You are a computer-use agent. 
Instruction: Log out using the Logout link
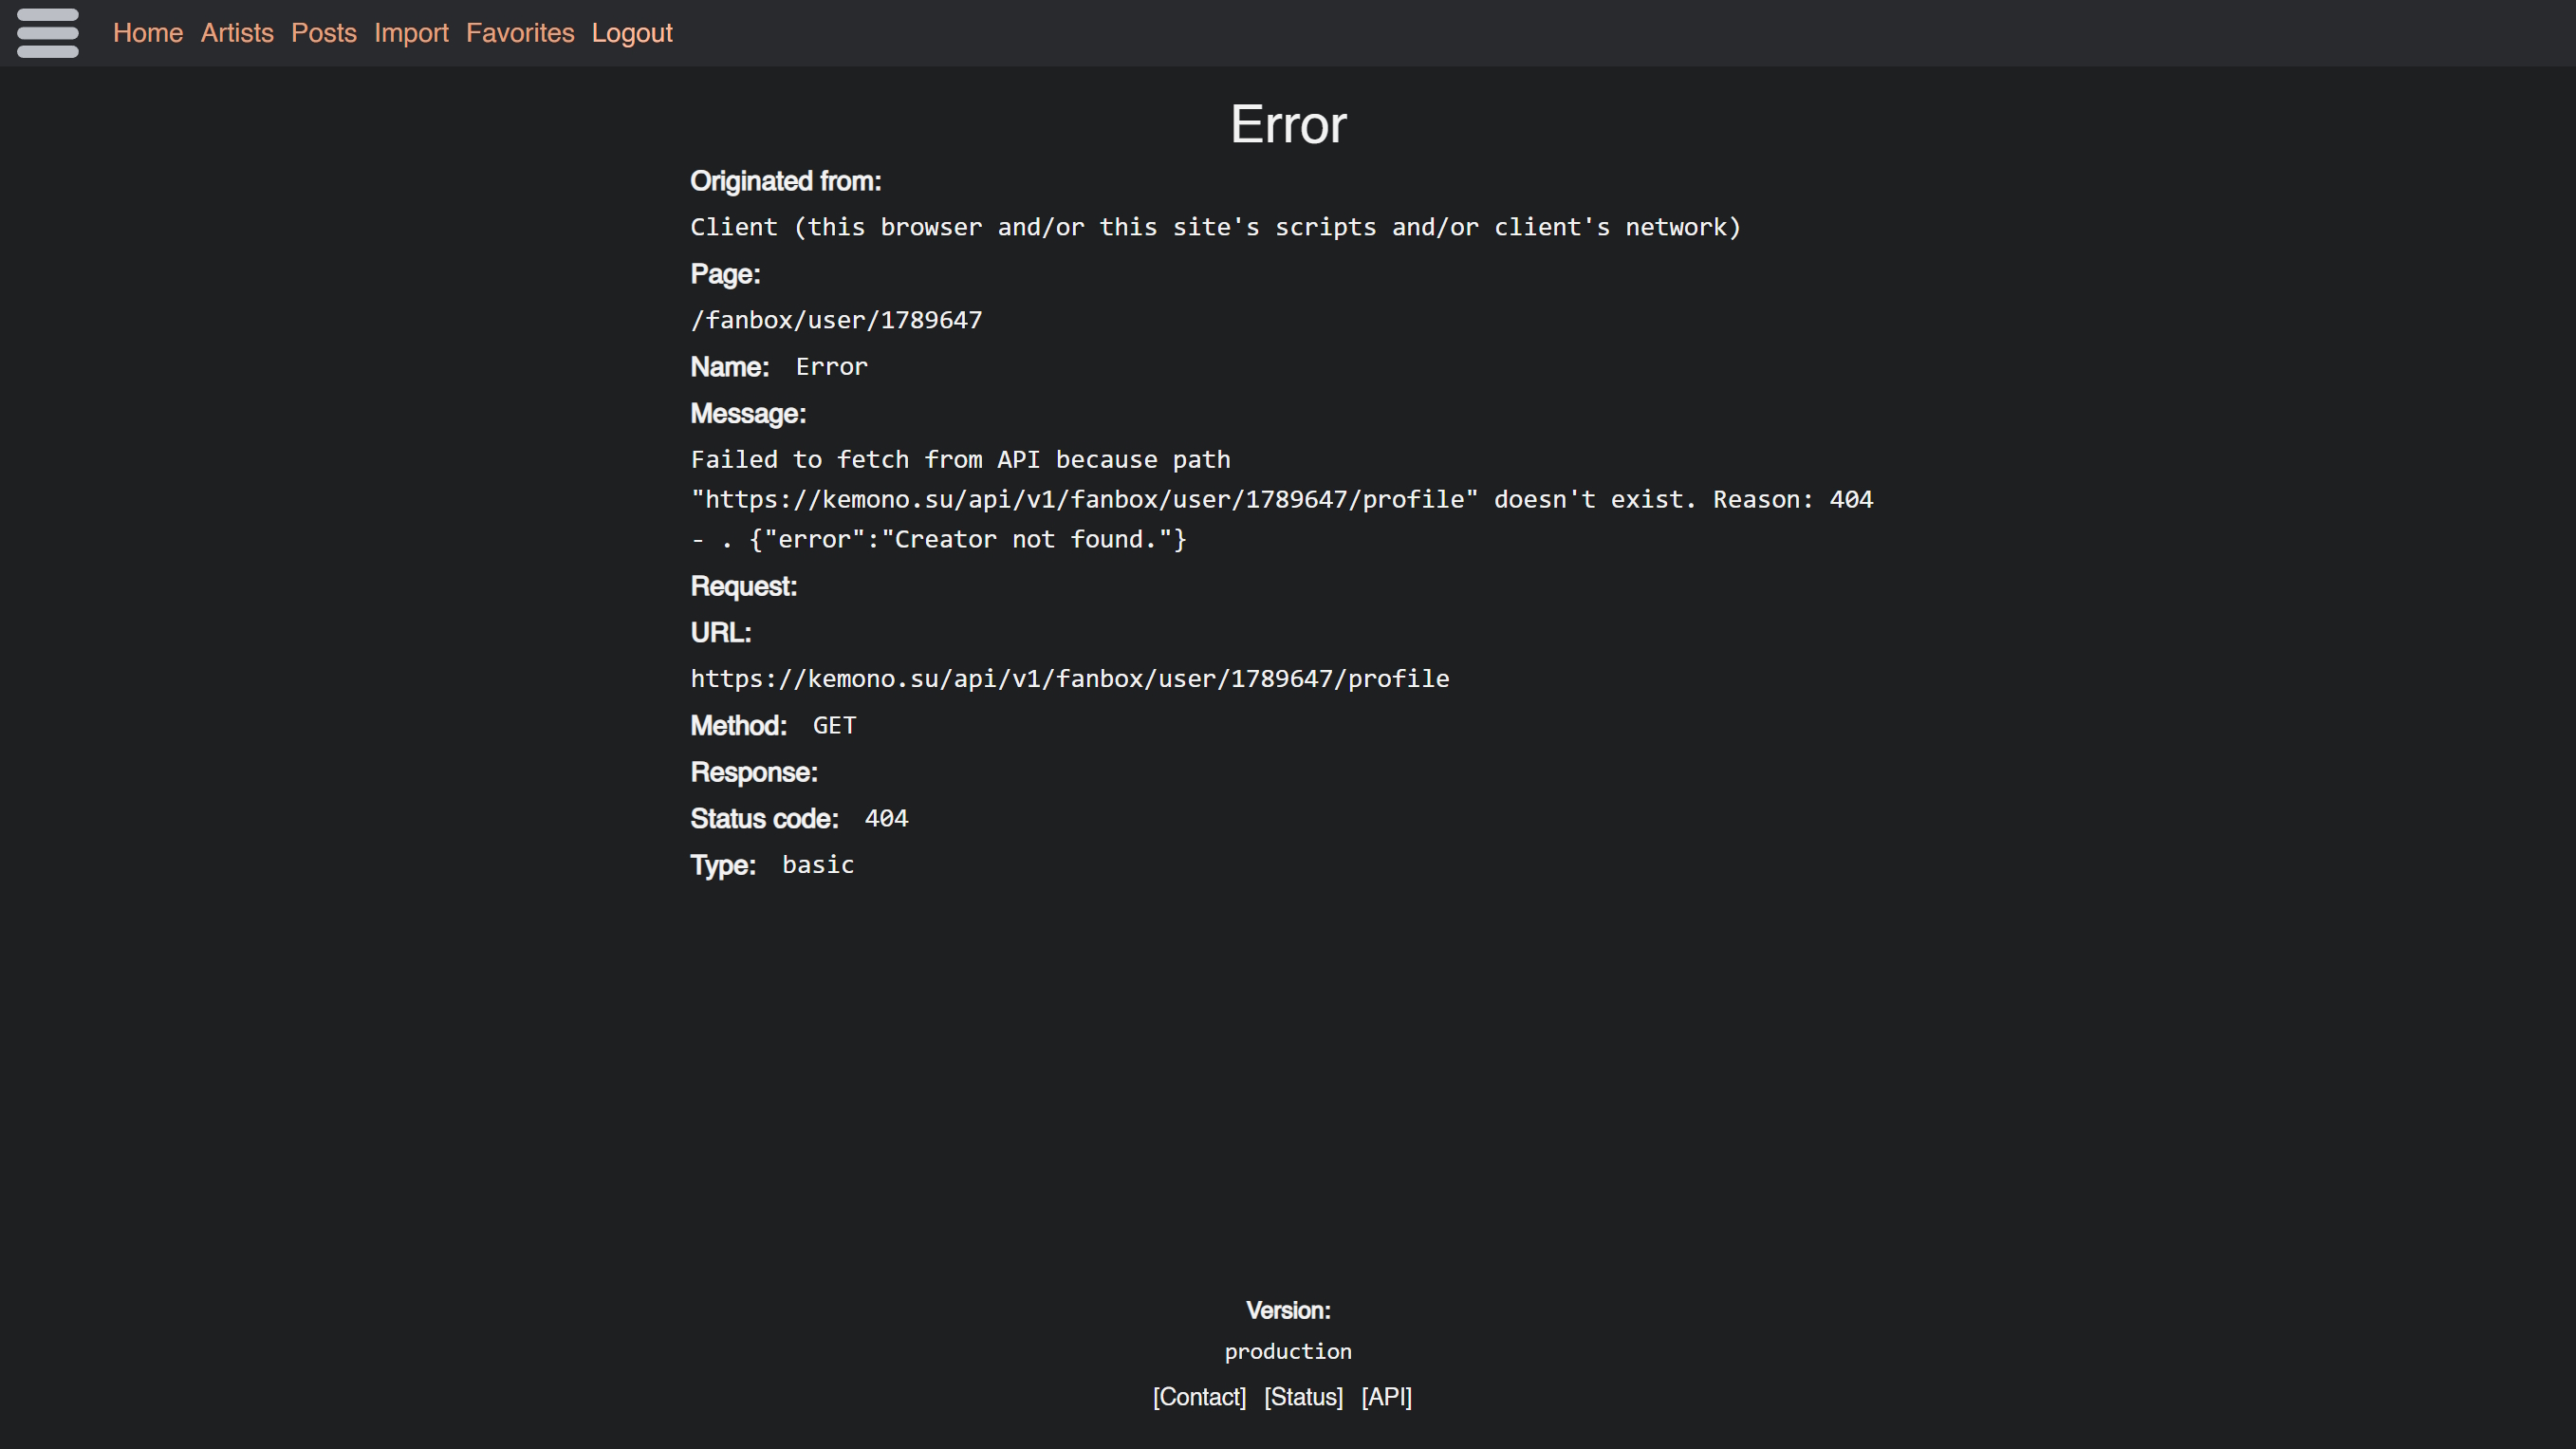tap(632, 33)
